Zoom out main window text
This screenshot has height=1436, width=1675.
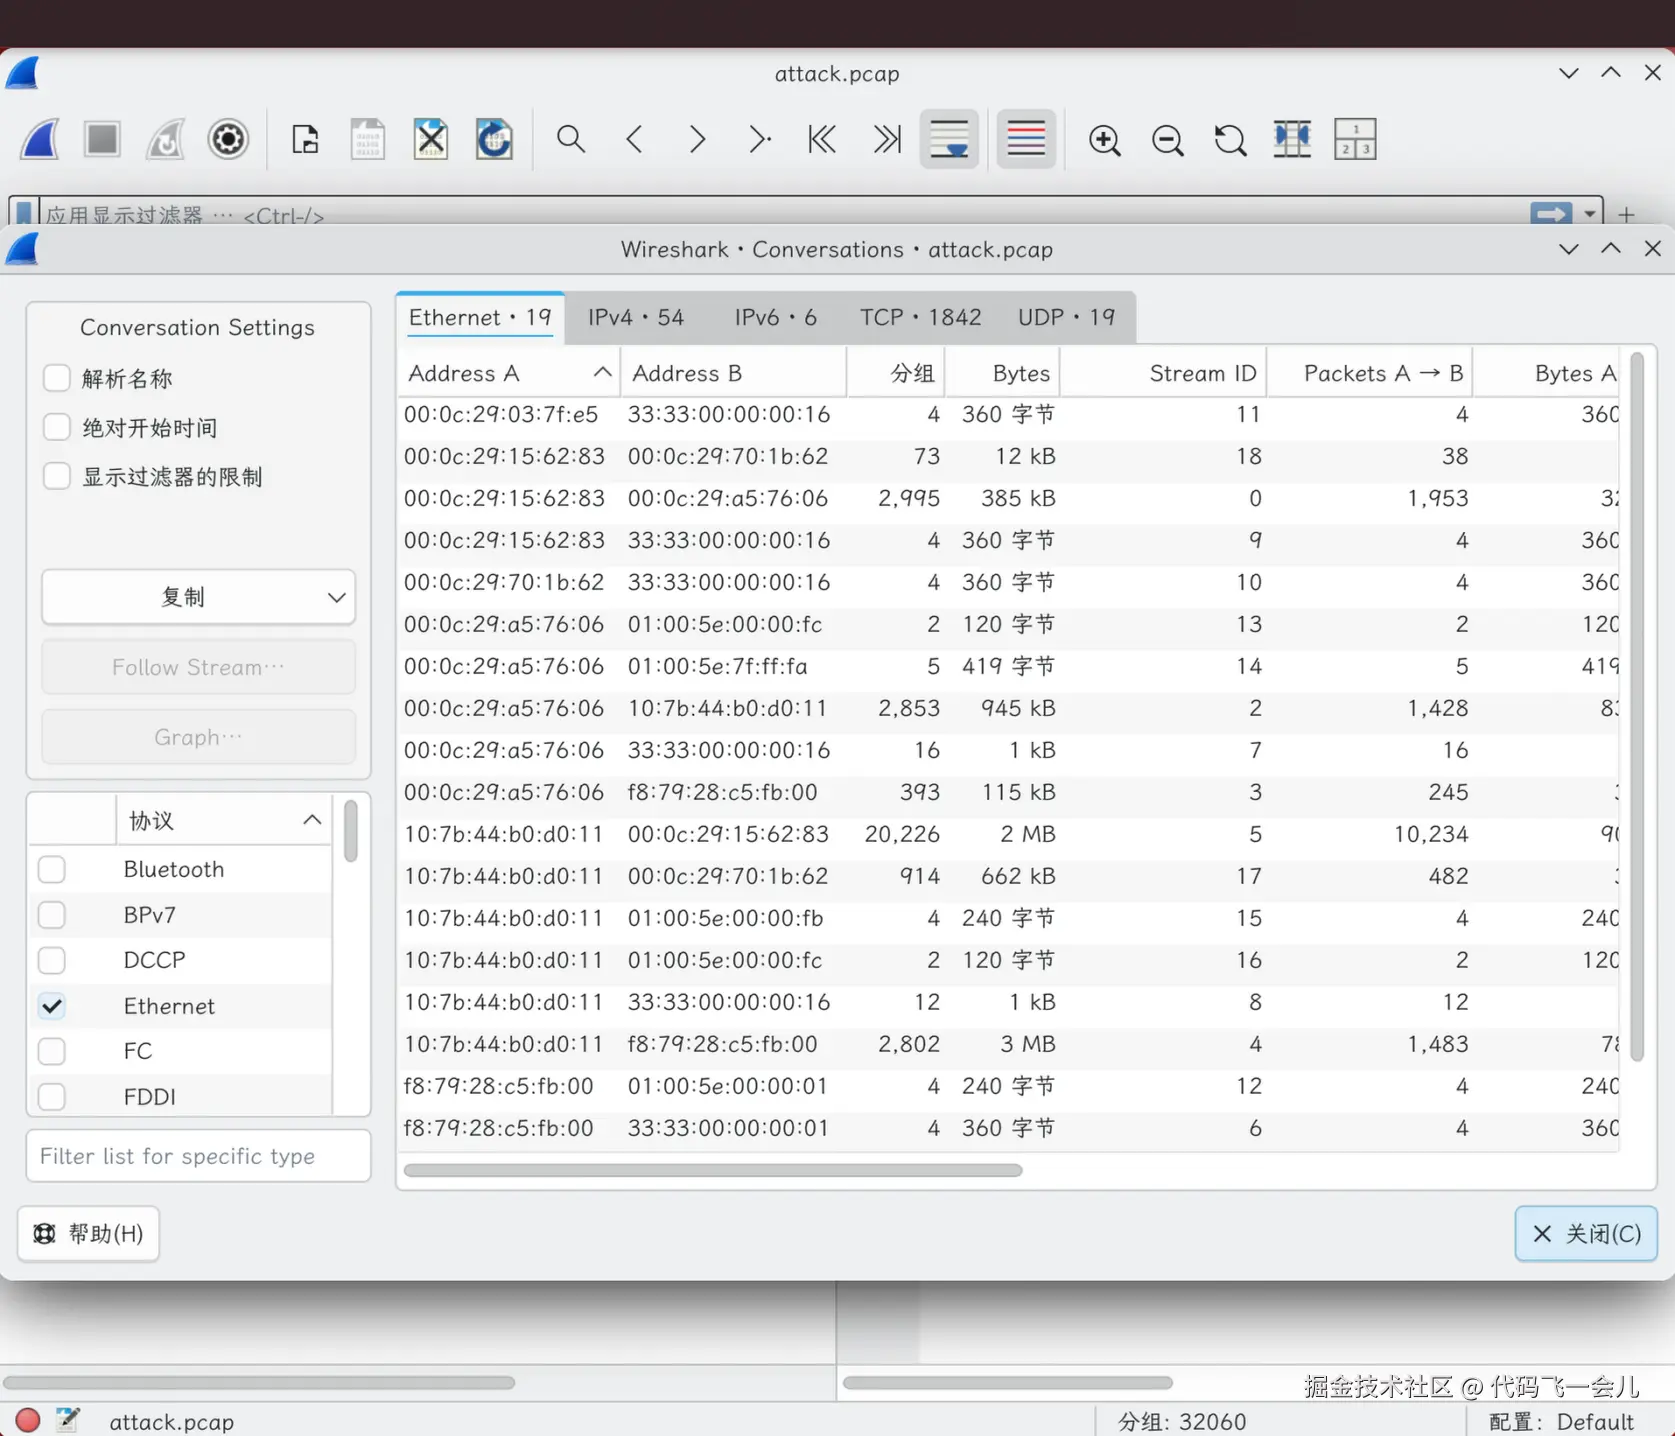[x=1167, y=139]
